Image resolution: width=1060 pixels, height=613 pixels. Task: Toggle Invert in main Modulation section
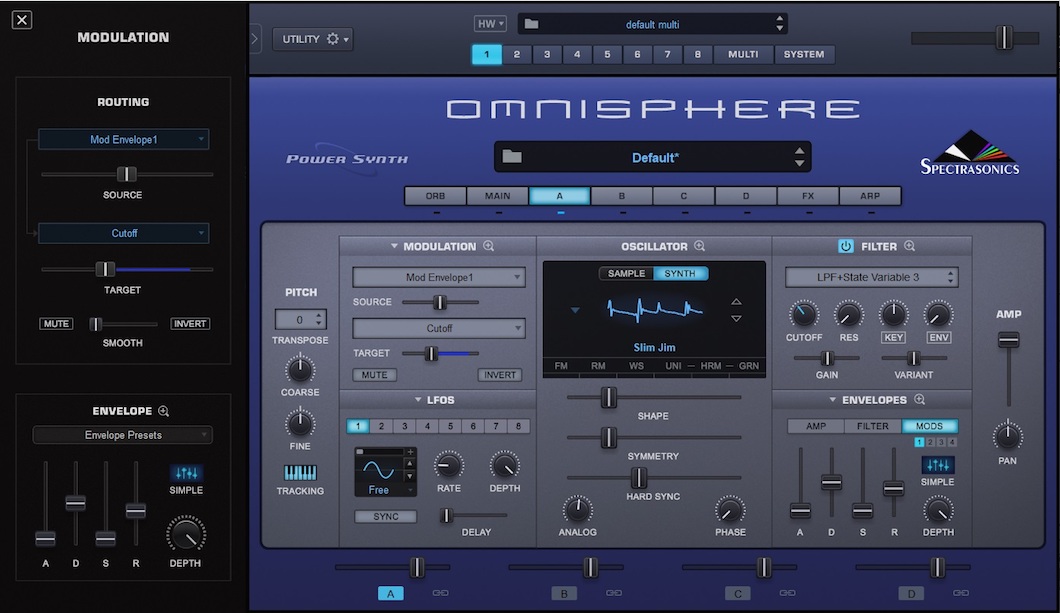pyautogui.click(x=500, y=374)
